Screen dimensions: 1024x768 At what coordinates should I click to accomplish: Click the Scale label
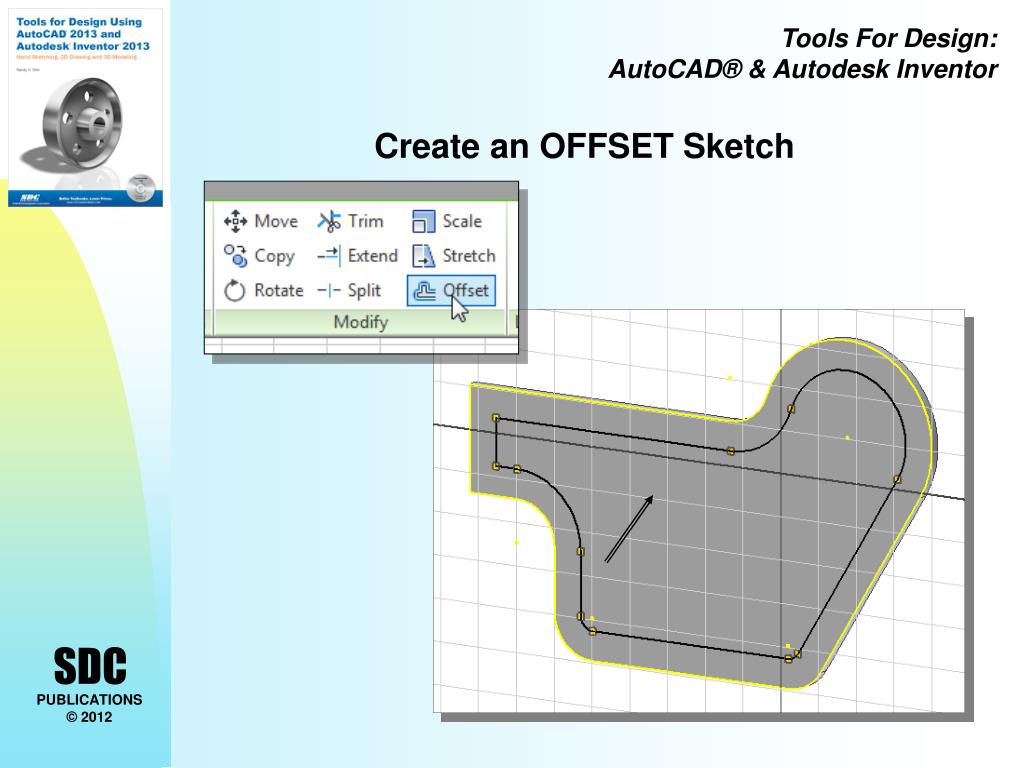click(462, 221)
